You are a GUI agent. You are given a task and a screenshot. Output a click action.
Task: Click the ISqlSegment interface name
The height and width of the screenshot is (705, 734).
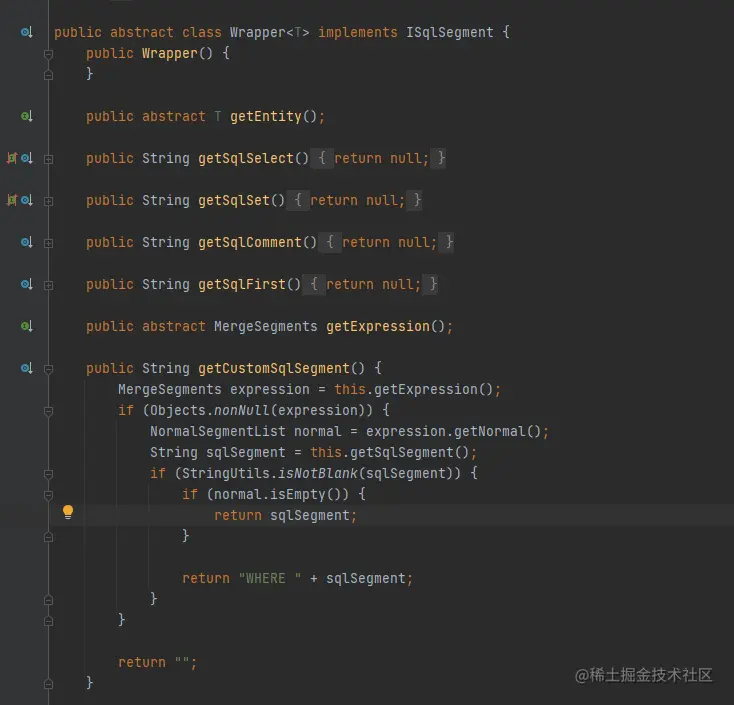pyautogui.click(x=449, y=32)
